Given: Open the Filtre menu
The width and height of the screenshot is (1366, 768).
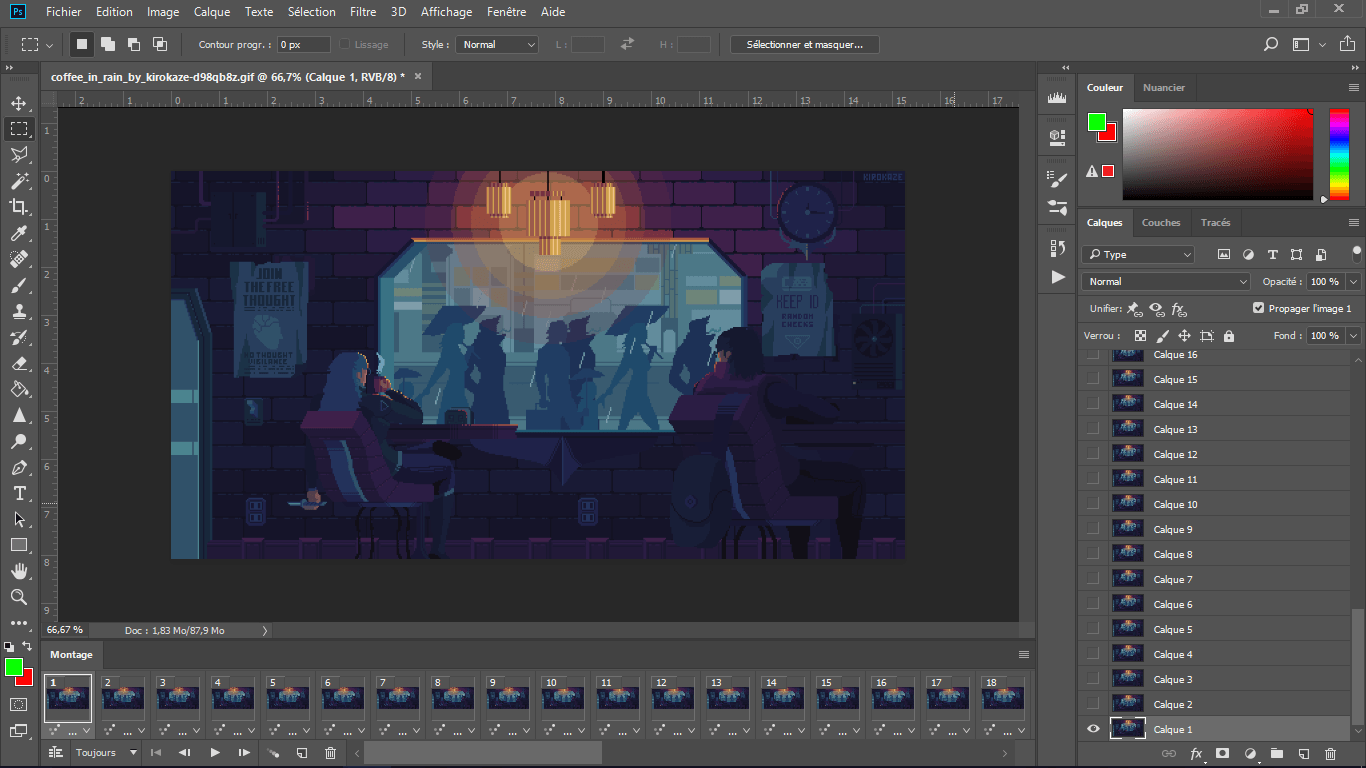Looking at the screenshot, I should 363,12.
